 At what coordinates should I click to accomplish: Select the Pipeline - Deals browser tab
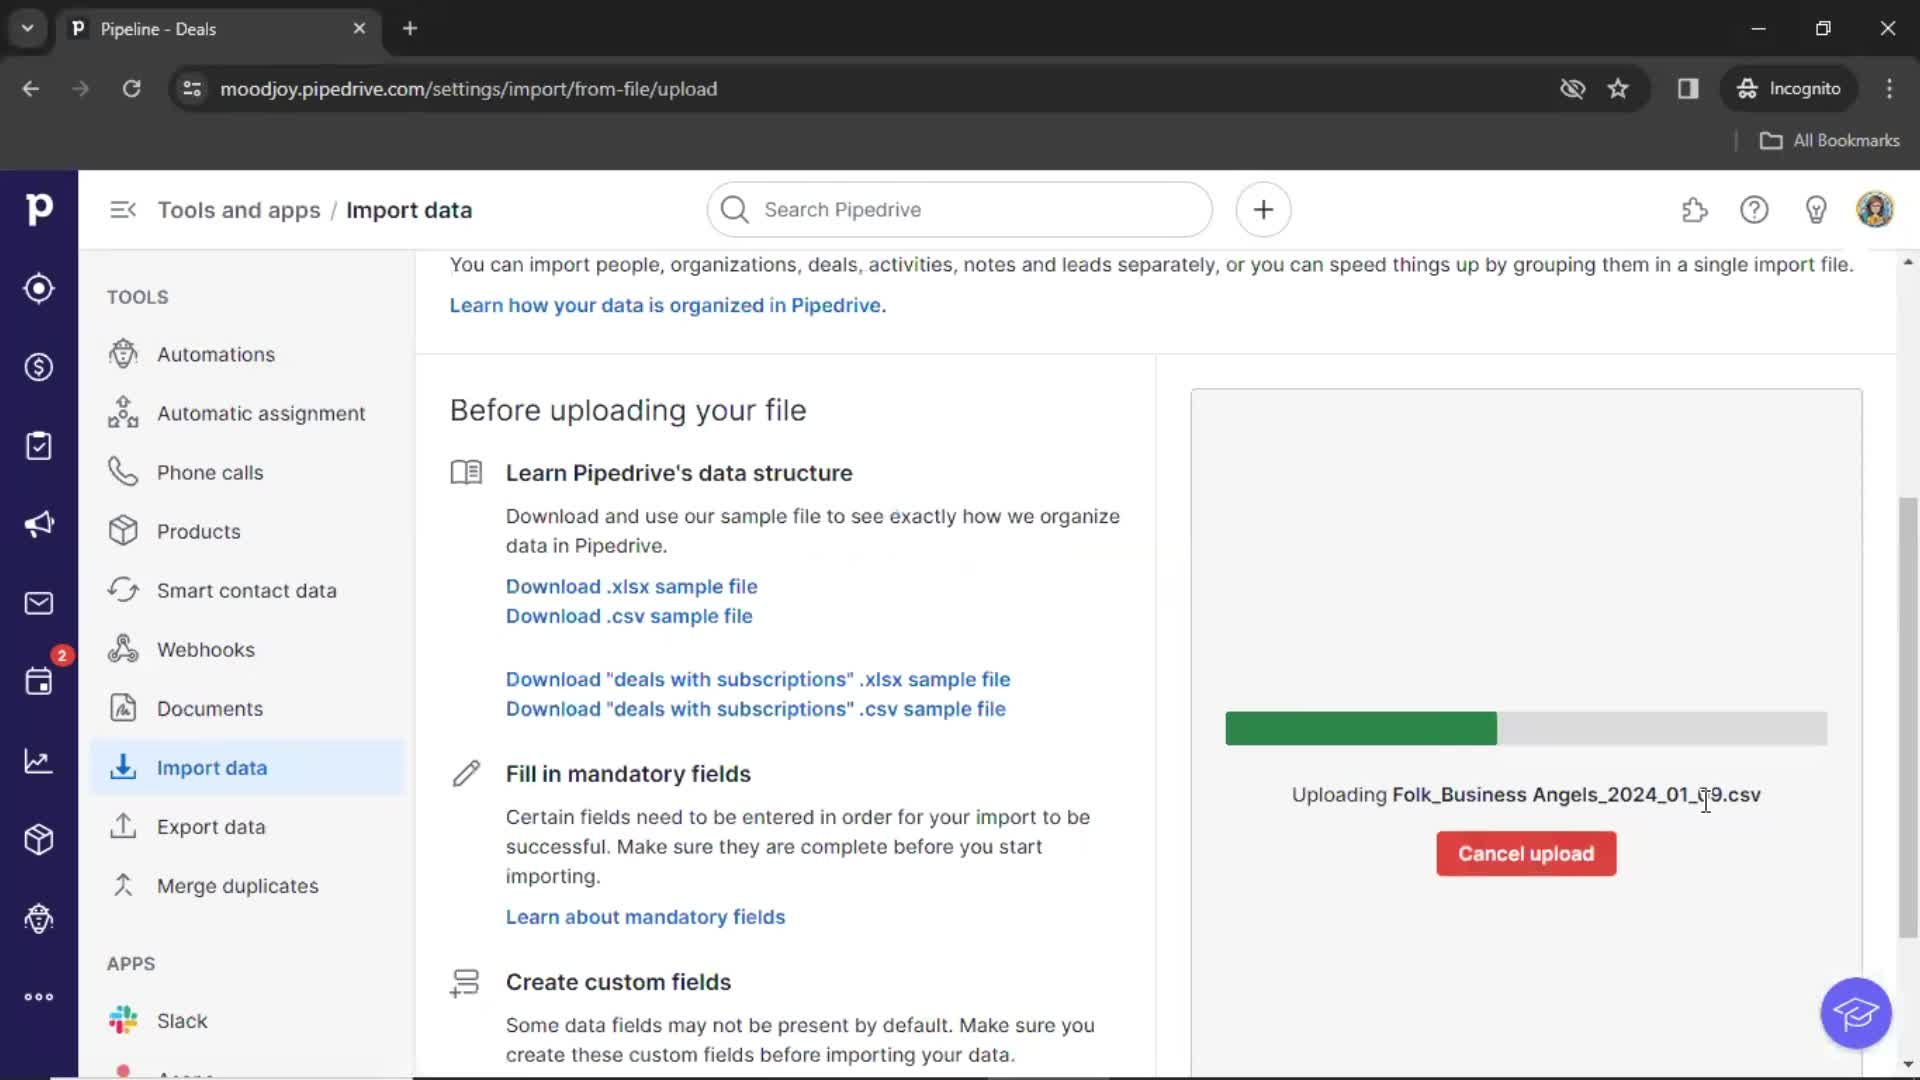tap(218, 29)
